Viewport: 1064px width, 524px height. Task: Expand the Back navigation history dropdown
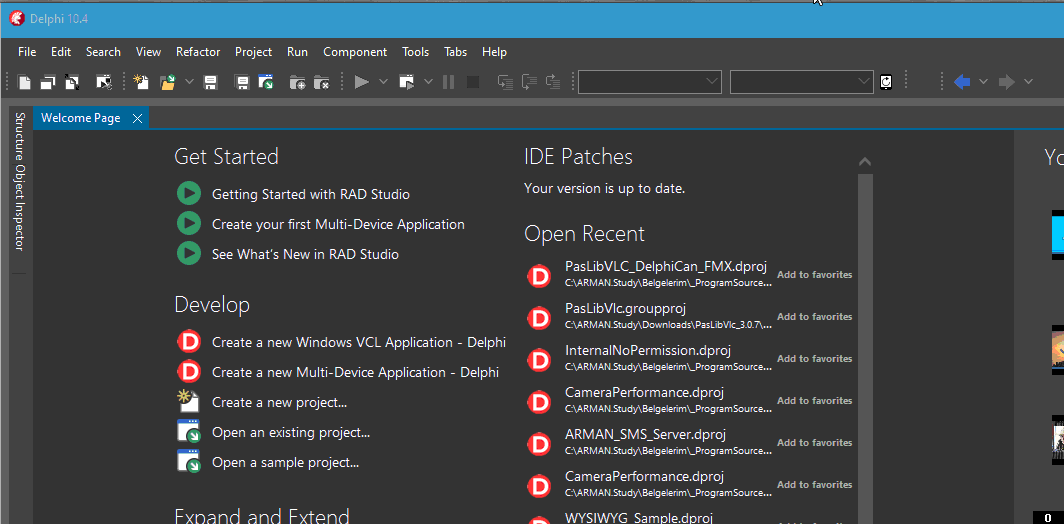983,82
